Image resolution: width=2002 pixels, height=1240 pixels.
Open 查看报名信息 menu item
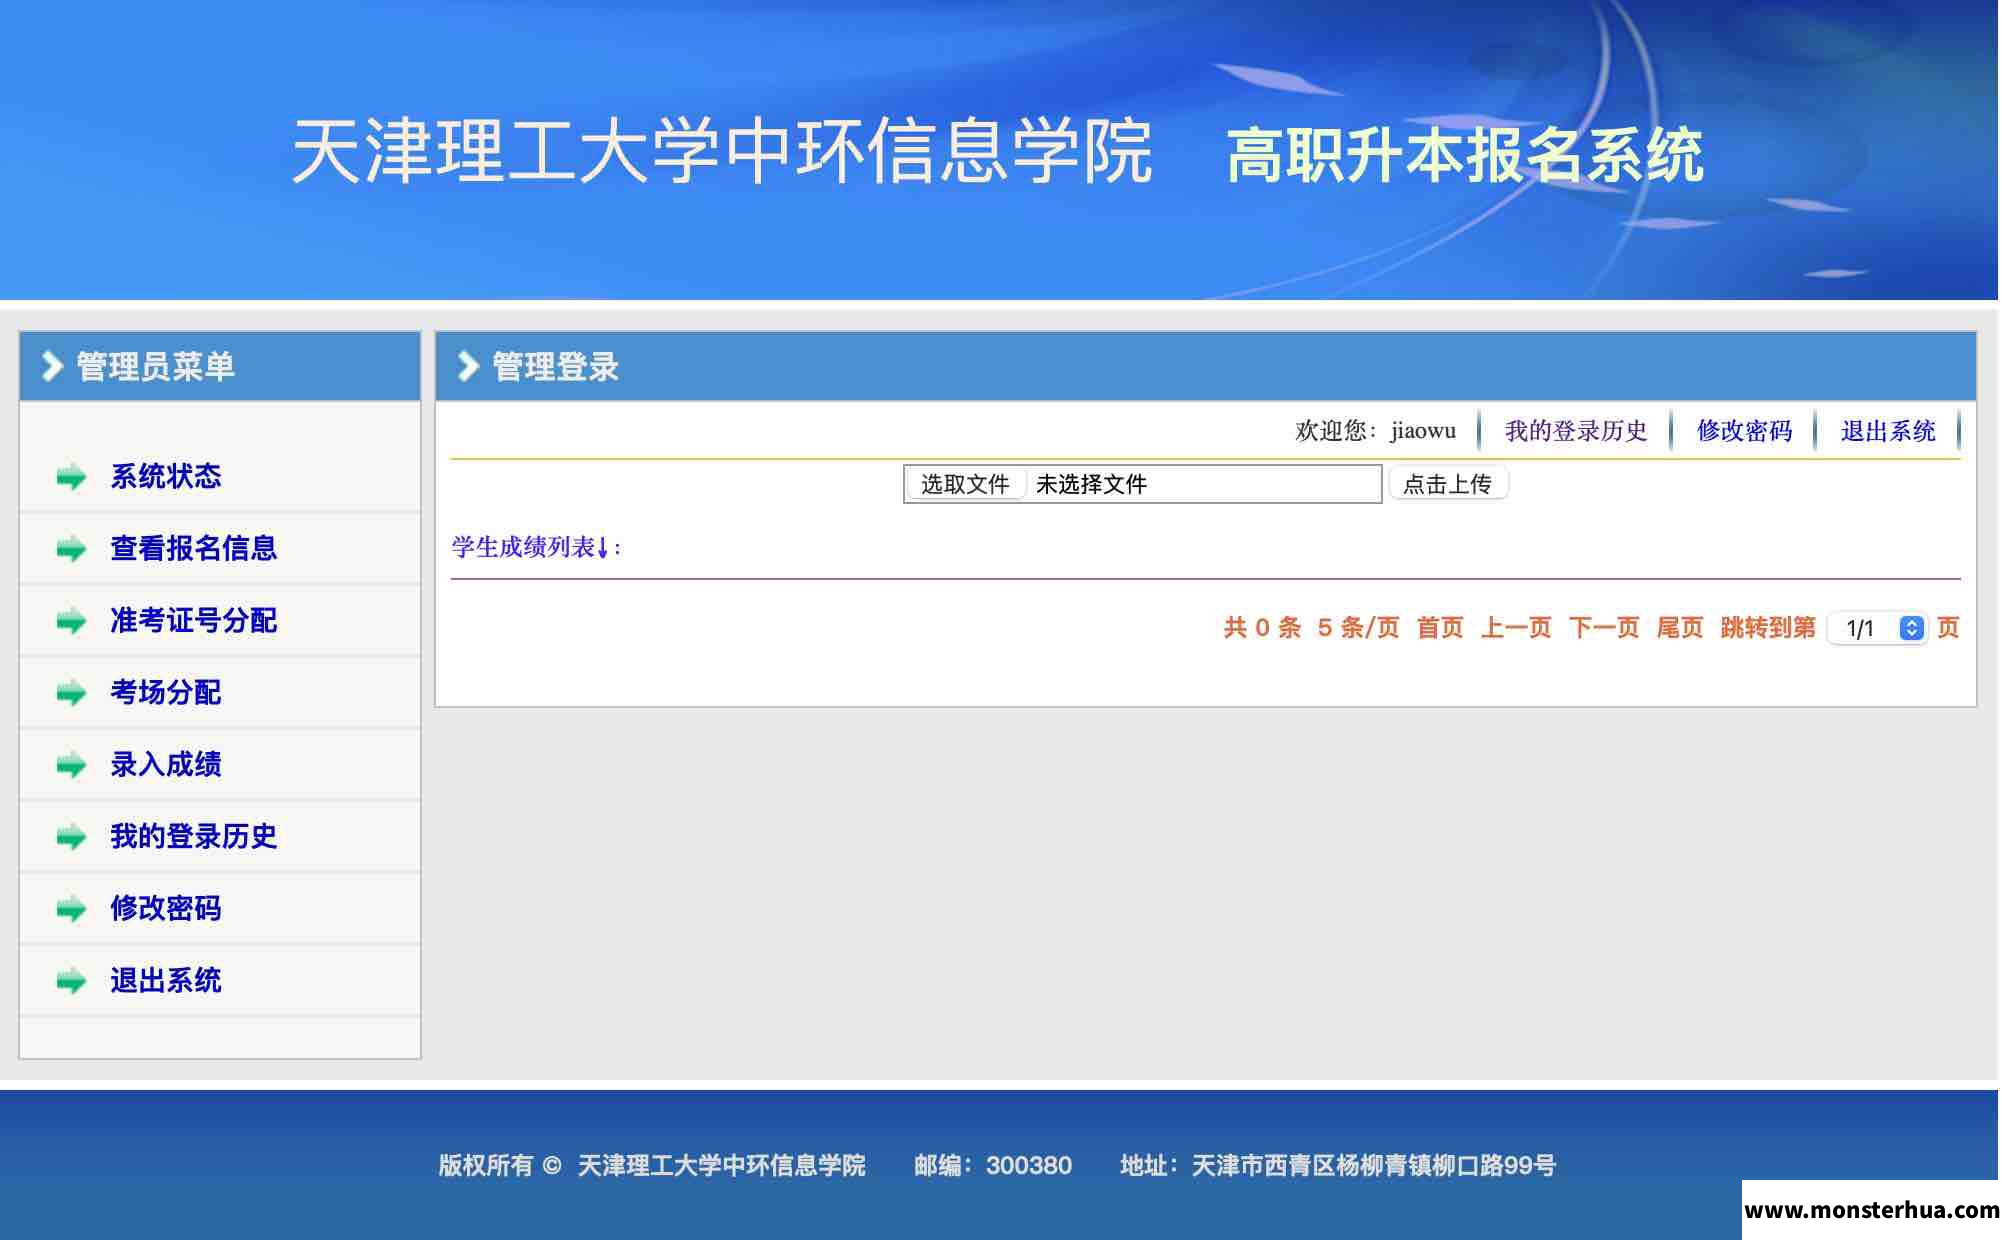pyautogui.click(x=194, y=548)
